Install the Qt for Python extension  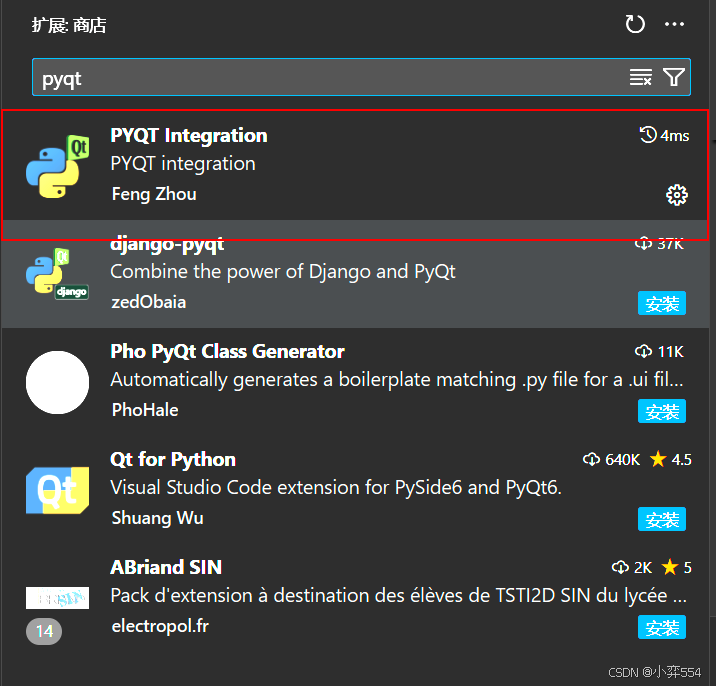pos(662,519)
